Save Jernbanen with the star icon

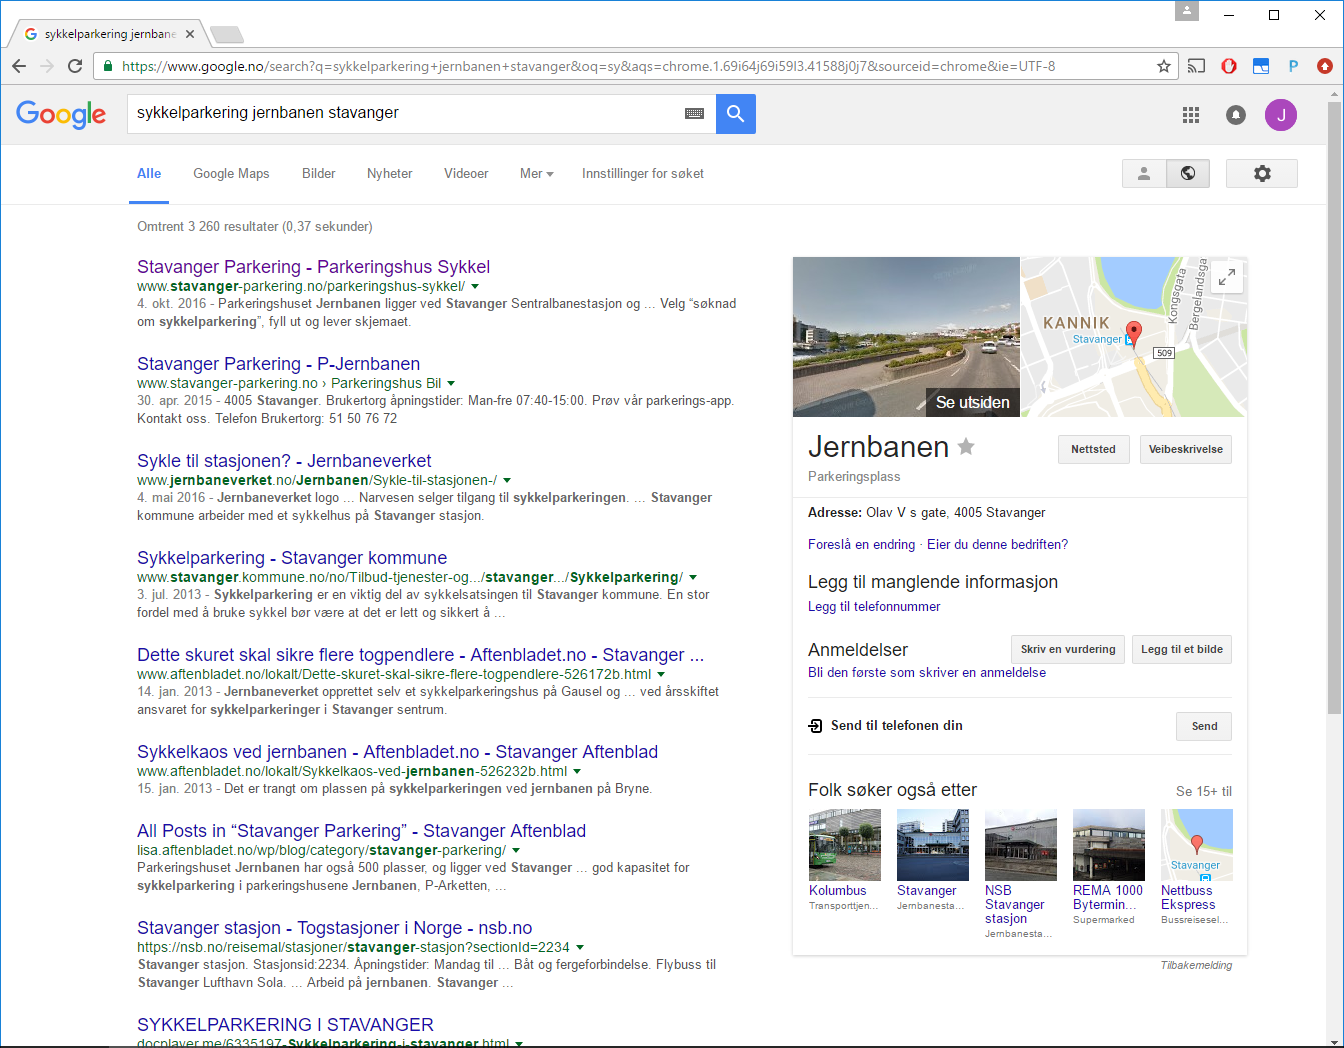pyautogui.click(x=966, y=446)
